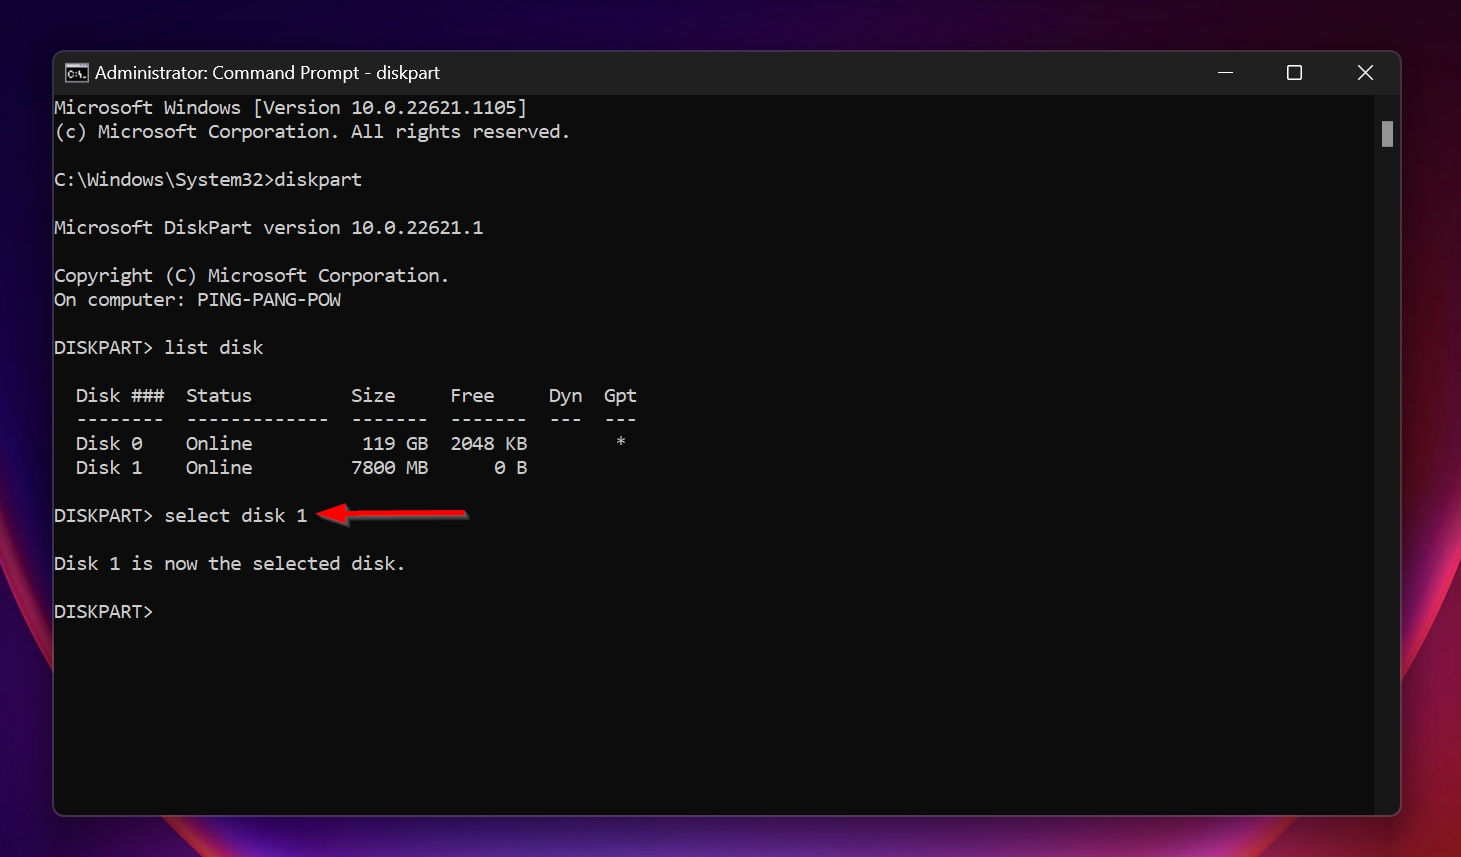The height and width of the screenshot is (857, 1461).
Task: Click the 'Online' status of Disk 0
Action: click(x=219, y=444)
